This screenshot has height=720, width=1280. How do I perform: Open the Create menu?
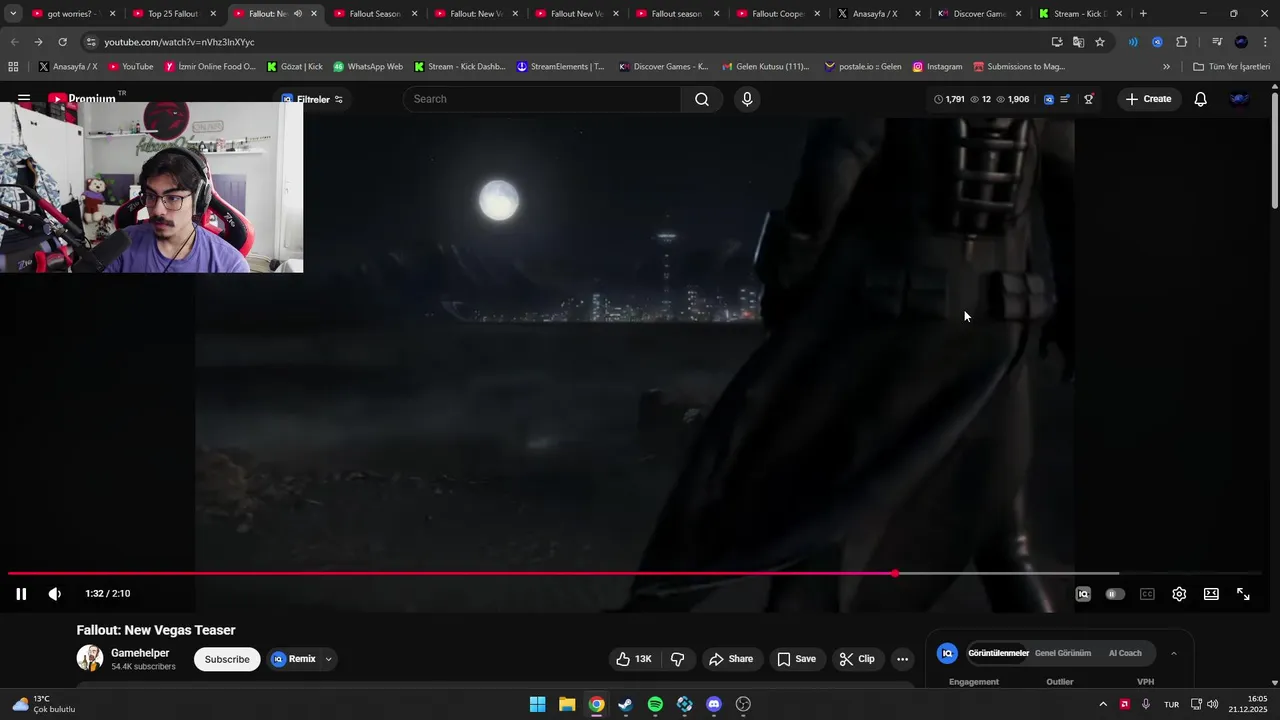click(x=1148, y=99)
